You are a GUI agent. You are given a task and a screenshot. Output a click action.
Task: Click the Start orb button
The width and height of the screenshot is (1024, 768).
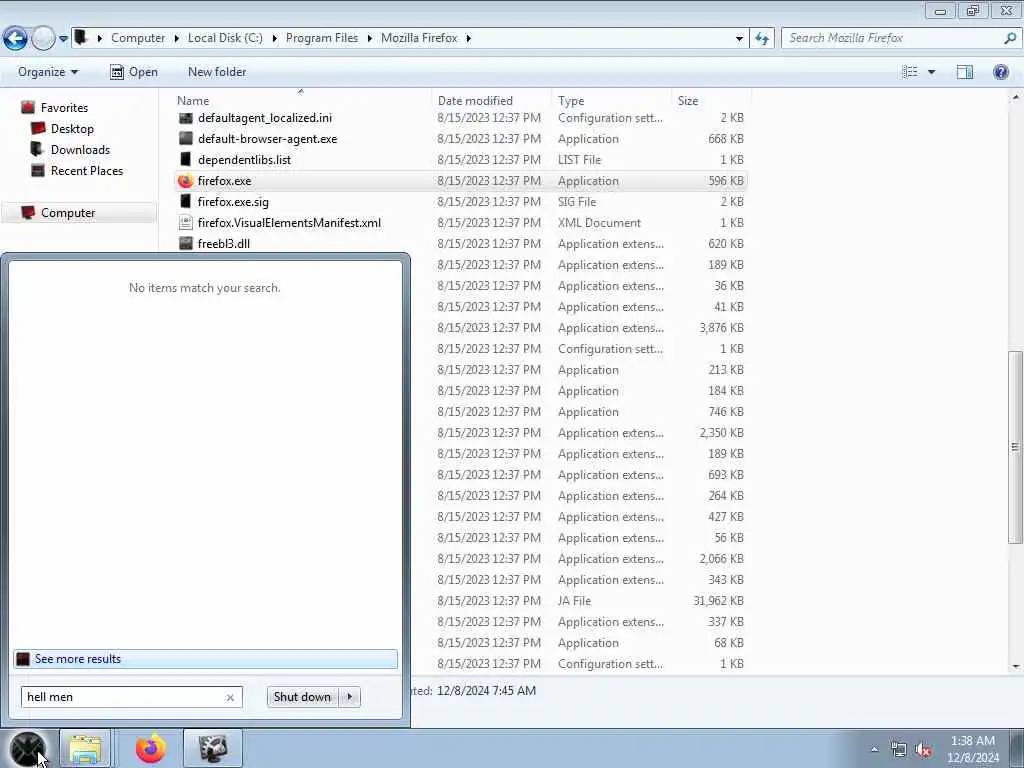[27, 748]
